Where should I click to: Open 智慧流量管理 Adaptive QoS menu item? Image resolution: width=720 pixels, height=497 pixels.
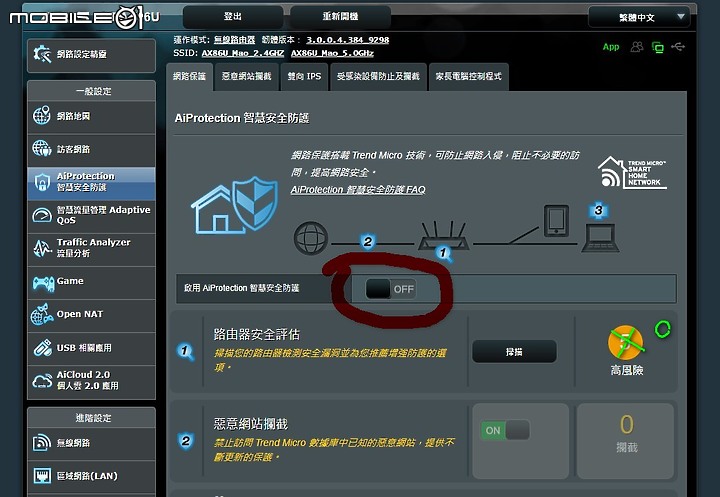coord(91,216)
